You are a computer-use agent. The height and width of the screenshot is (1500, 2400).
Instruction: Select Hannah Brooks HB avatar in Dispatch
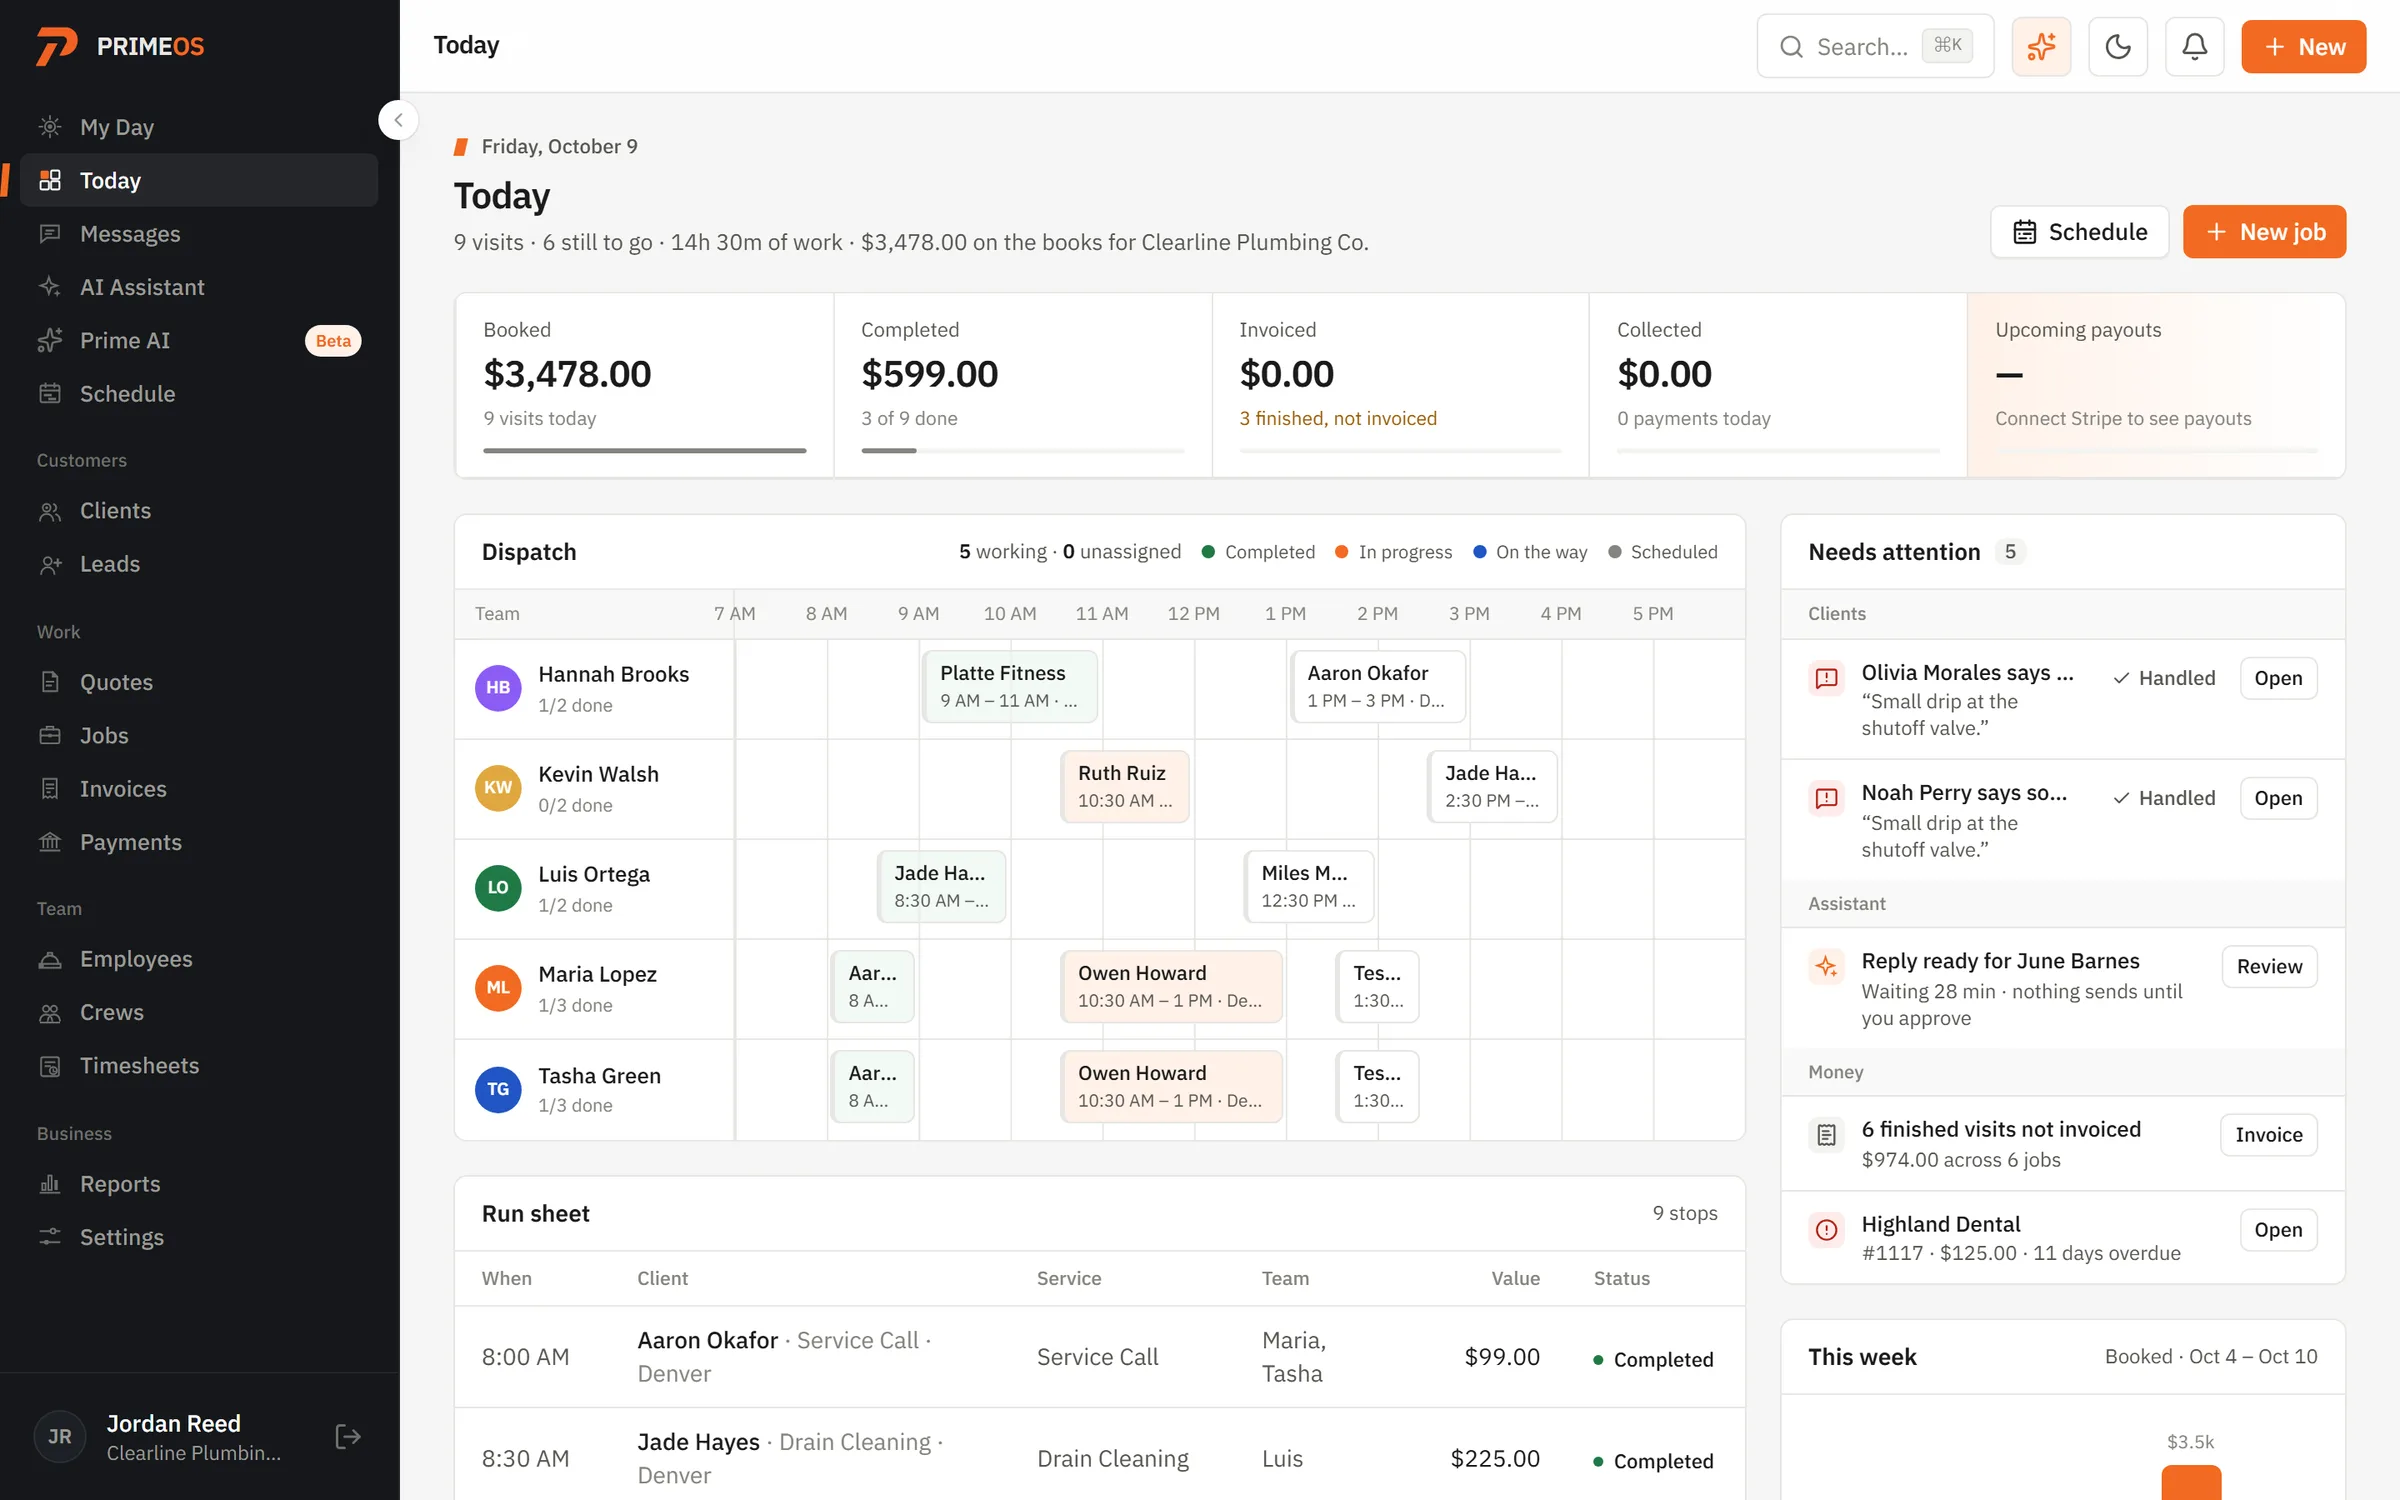tap(498, 688)
